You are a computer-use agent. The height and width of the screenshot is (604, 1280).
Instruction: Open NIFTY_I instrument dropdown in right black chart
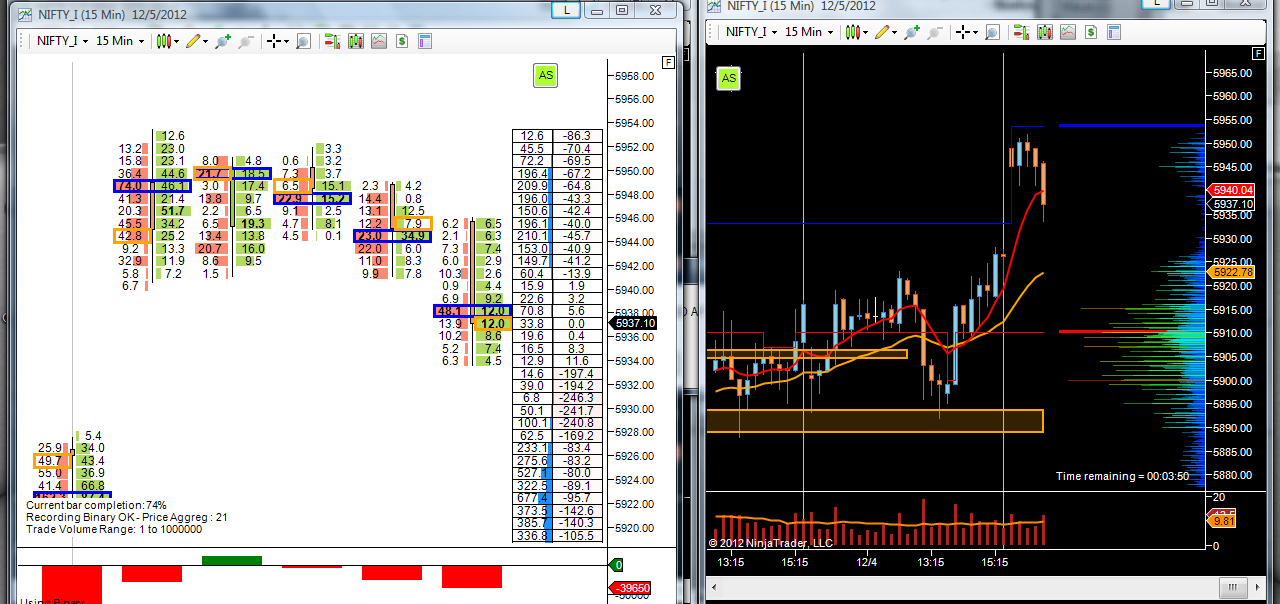(x=752, y=32)
